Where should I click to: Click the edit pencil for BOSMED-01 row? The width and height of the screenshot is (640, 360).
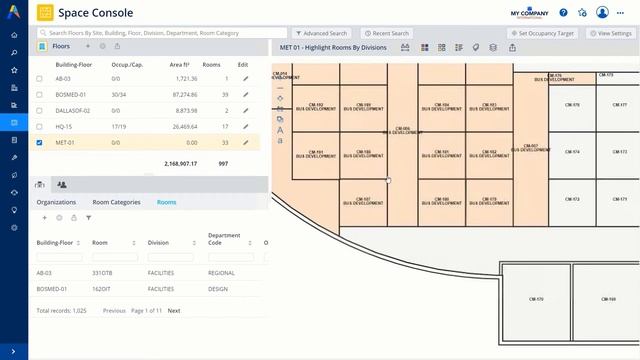click(x=245, y=94)
